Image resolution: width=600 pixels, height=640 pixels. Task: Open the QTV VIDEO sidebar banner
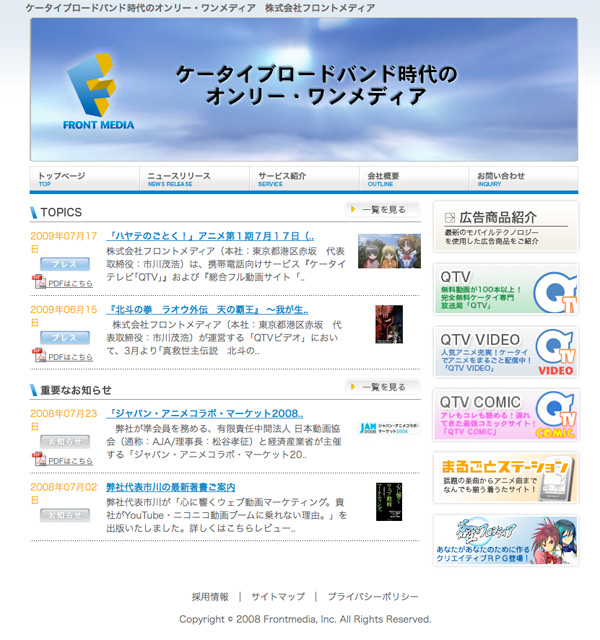pos(506,352)
